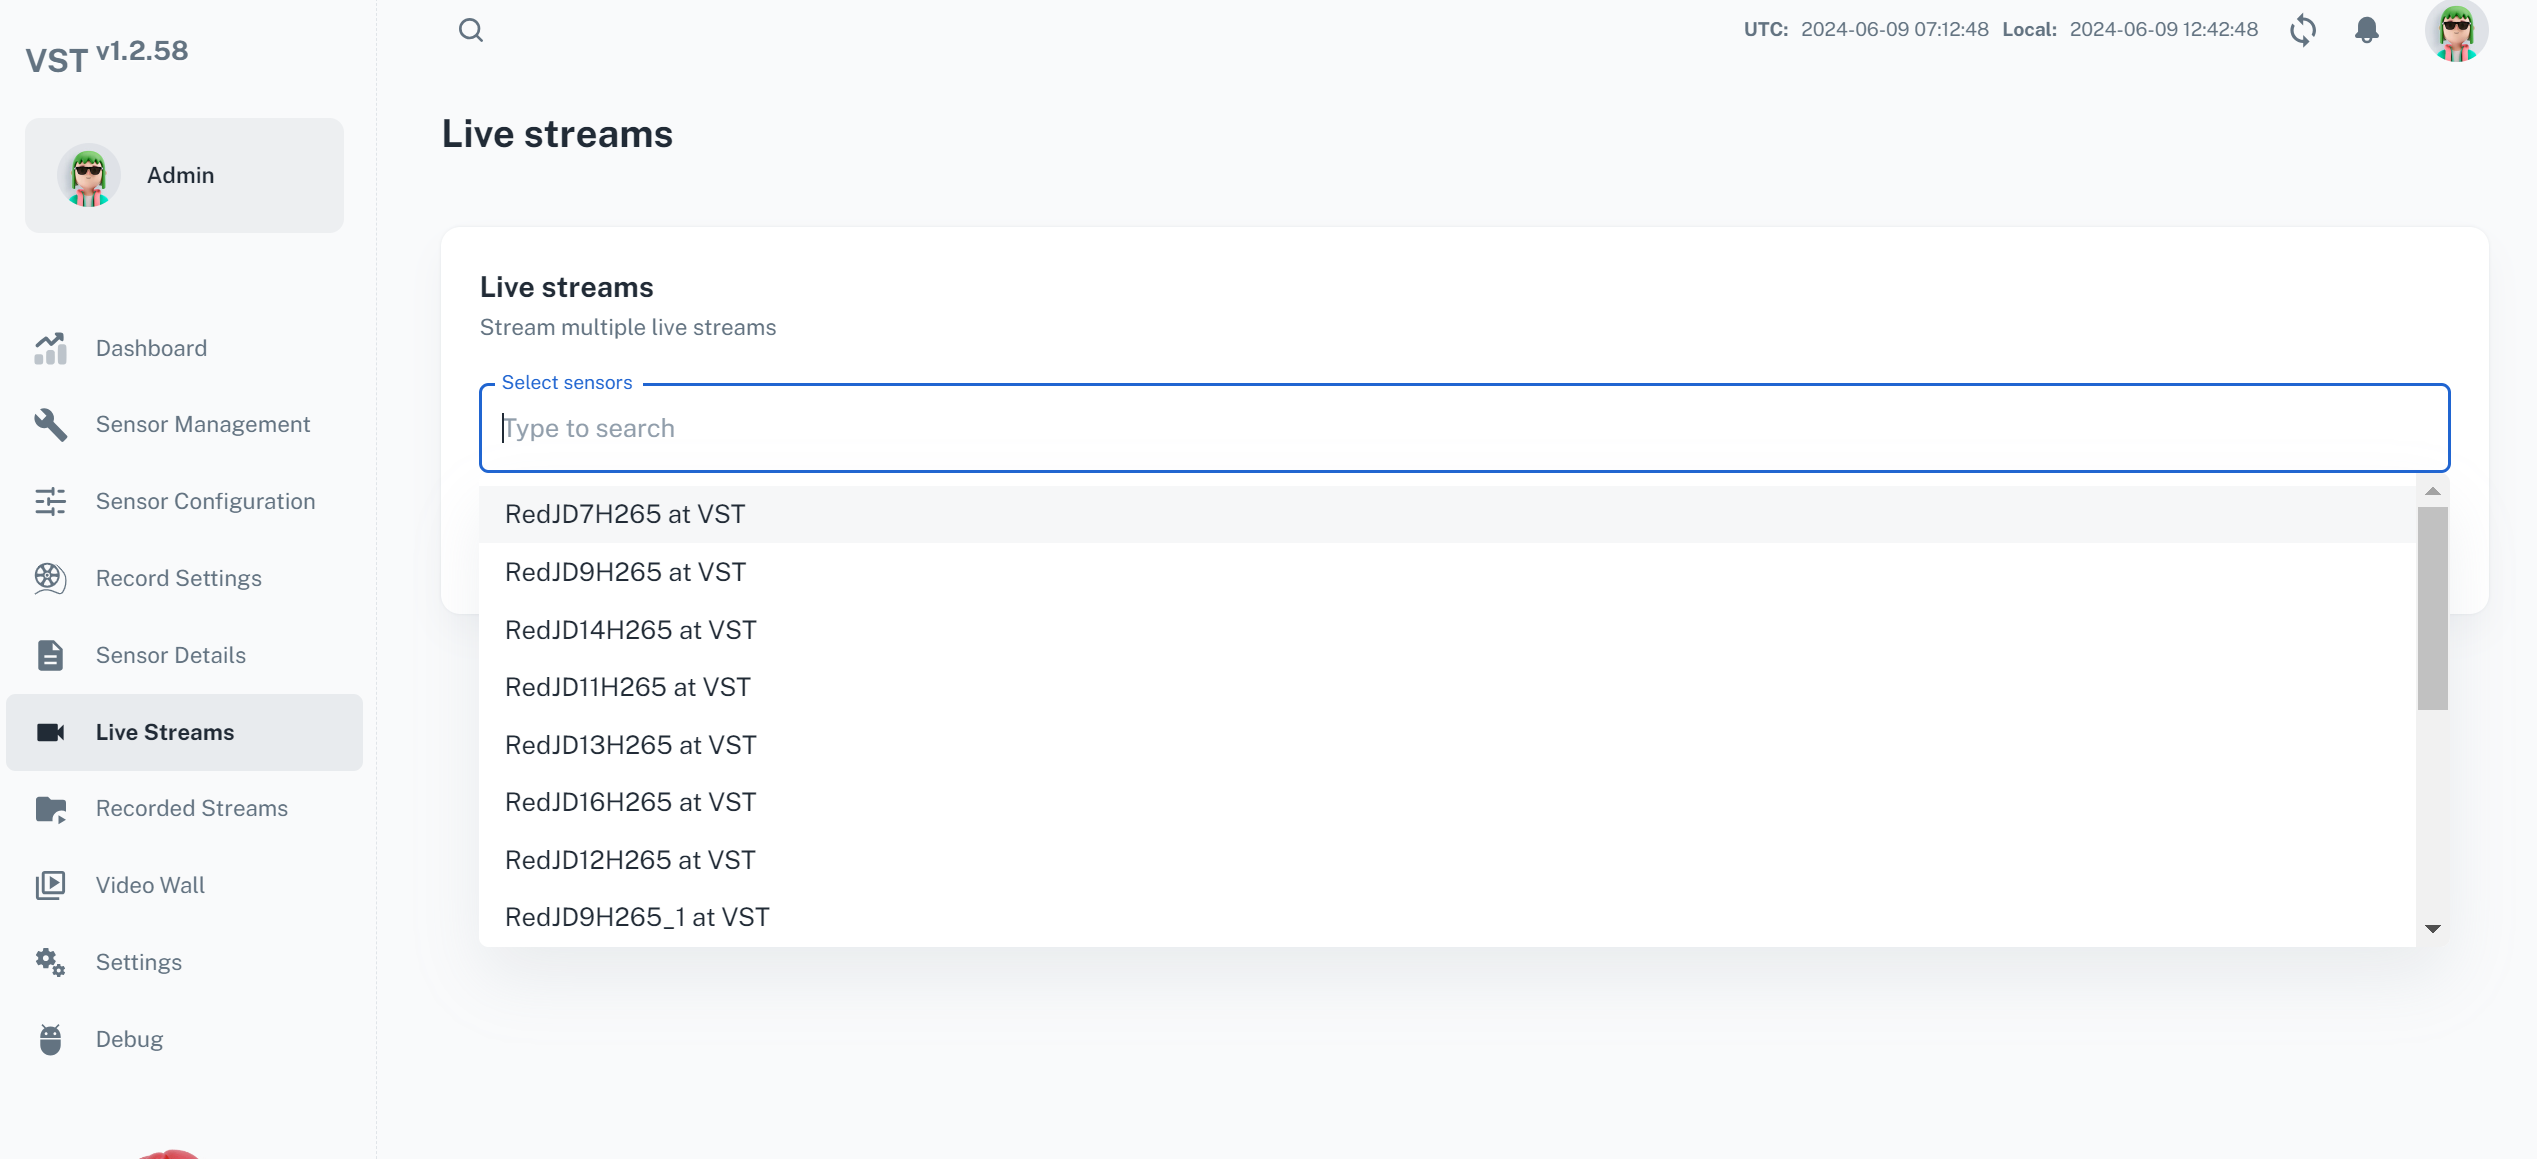The width and height of the screenshot is (2537, 1159).
Task: Click the Video Wall play icon
Action: 50,885
